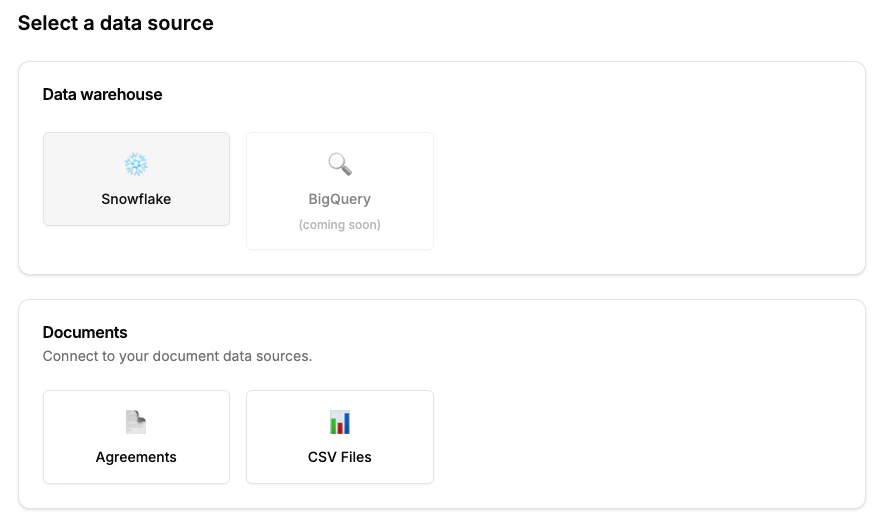Choose the Agreements text label
Screen dimensions: 890x525
click(136, 457)
